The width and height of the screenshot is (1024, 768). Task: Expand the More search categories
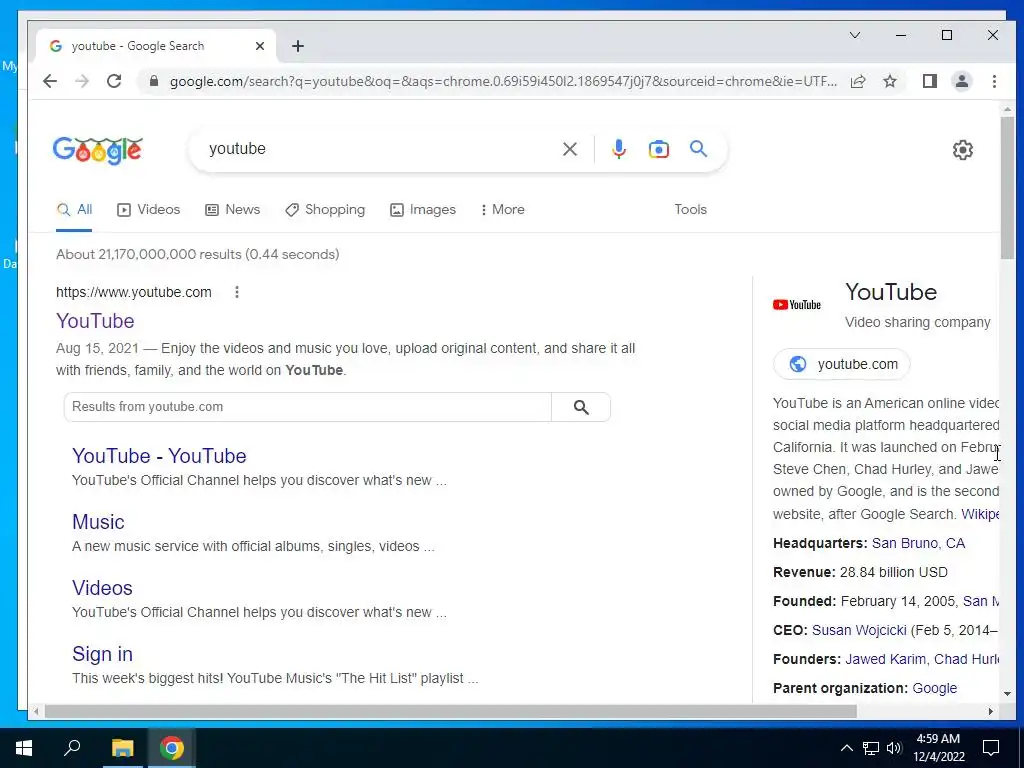coord(502,210)
